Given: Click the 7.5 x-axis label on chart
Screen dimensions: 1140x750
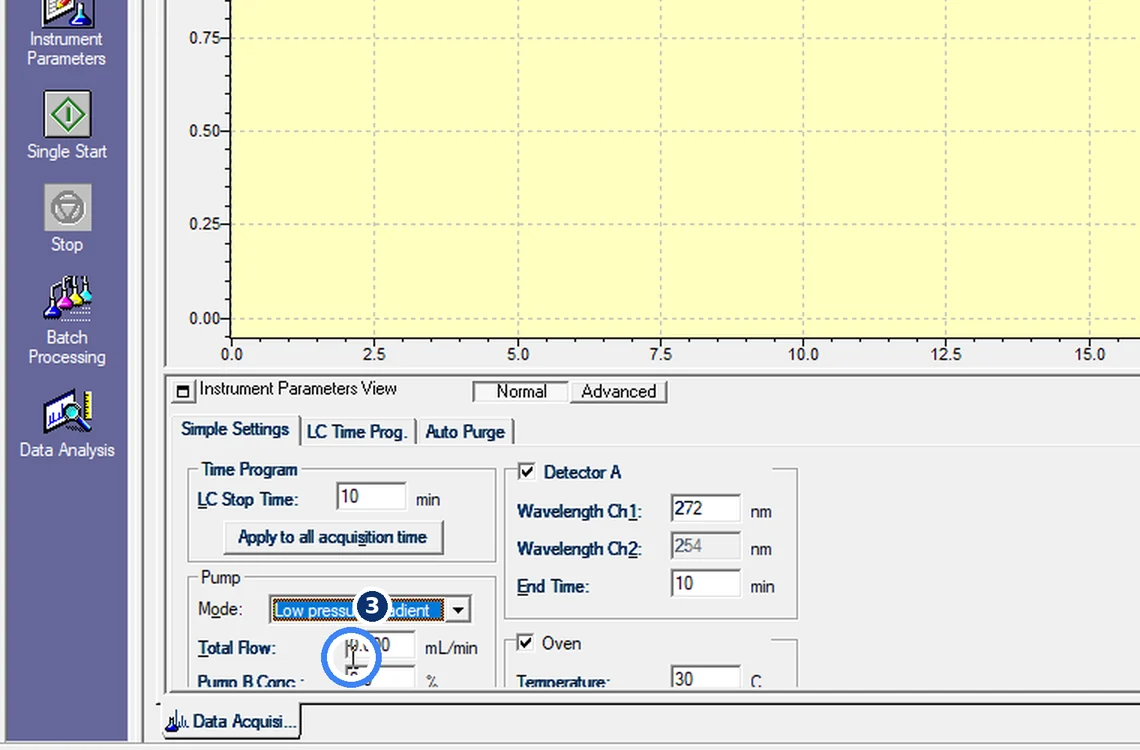Looking at the screenshot, I should click(x=660, y=355).
